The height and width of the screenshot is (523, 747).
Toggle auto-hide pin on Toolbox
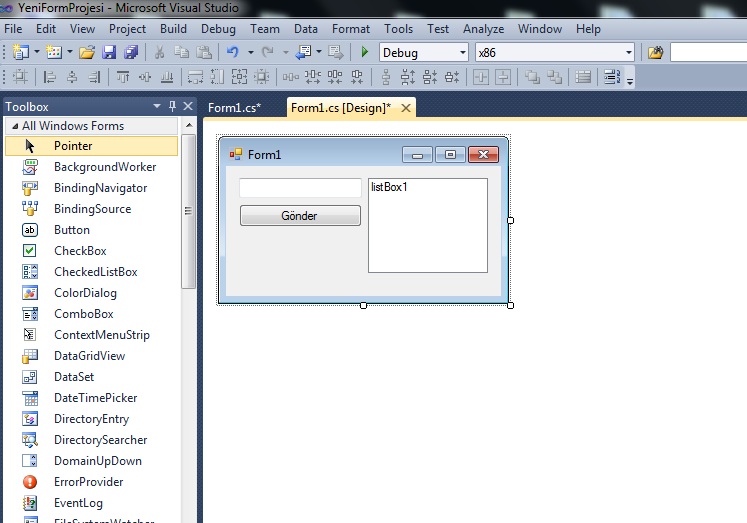pyautogui.click(x=172, y=106)
